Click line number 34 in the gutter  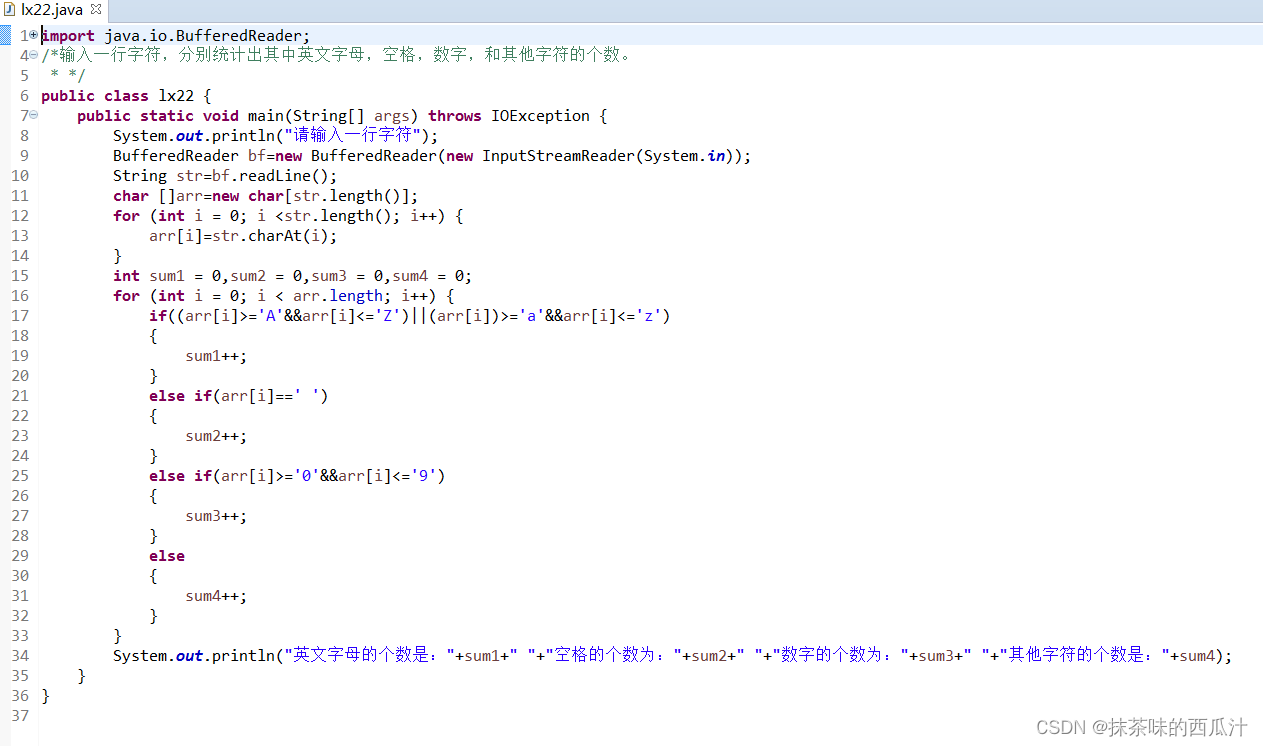tap(20, 656)
